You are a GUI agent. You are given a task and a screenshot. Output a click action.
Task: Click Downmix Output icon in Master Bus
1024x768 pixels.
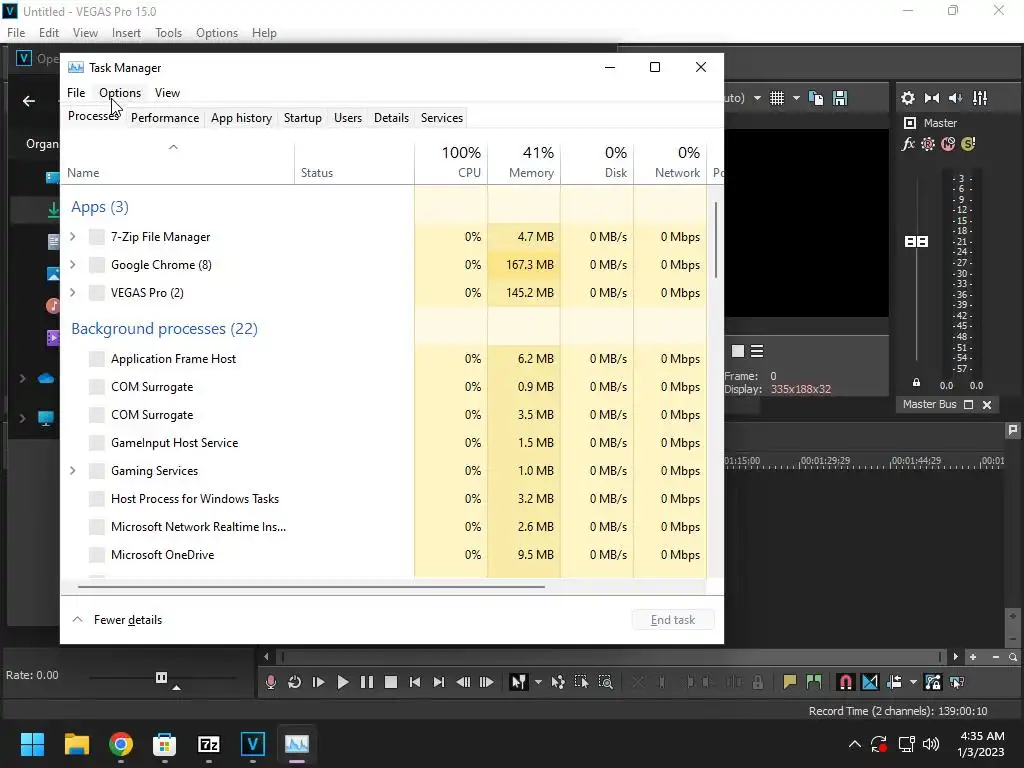(932, 98)
